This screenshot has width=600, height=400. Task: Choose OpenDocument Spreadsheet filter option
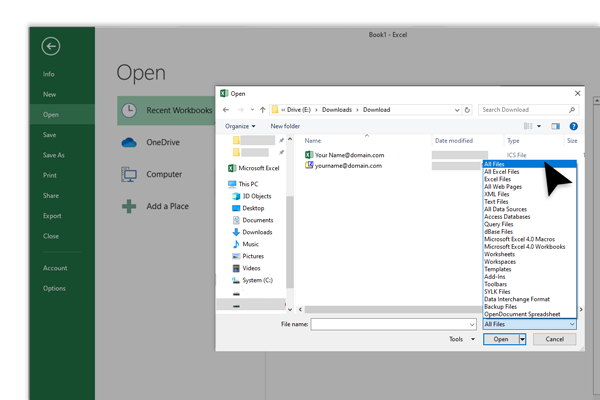(522, 314)
